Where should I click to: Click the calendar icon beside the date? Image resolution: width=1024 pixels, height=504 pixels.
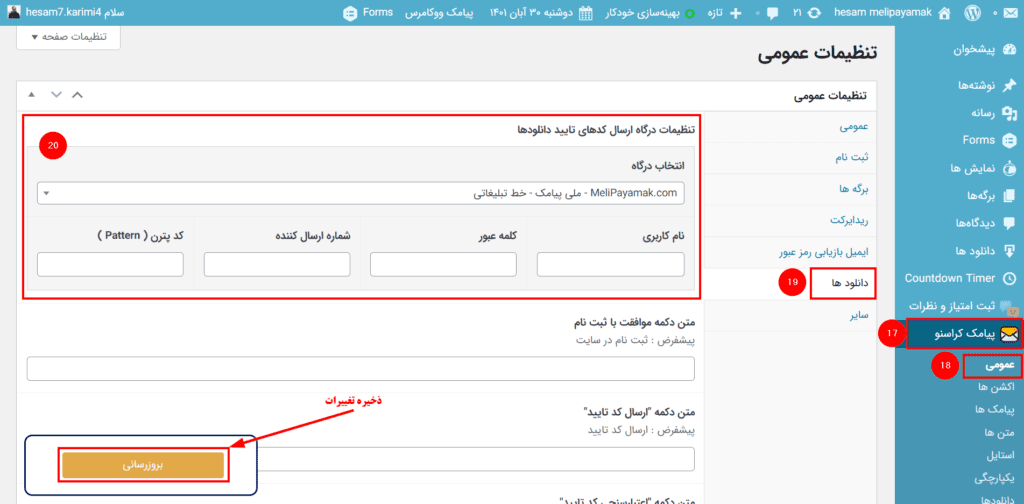click(586, 13)
